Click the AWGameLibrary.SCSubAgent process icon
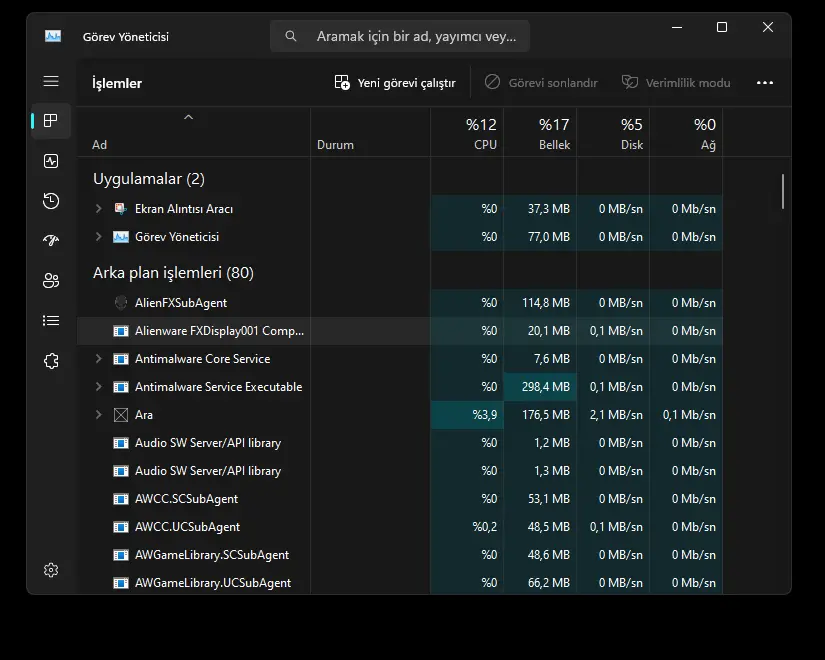This screenshot has height=660, width=825. [120, 555]
